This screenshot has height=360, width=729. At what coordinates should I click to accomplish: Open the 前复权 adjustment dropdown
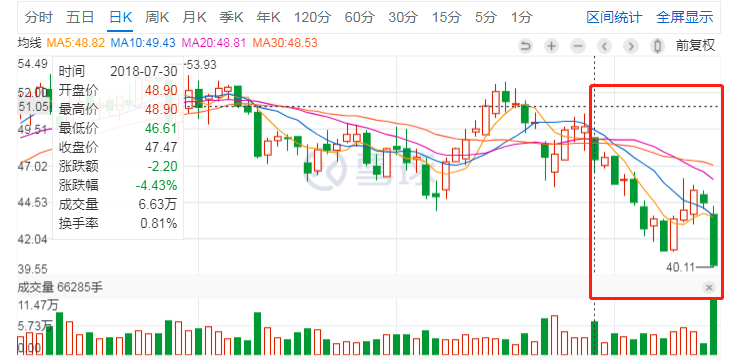tap(695, 46)
